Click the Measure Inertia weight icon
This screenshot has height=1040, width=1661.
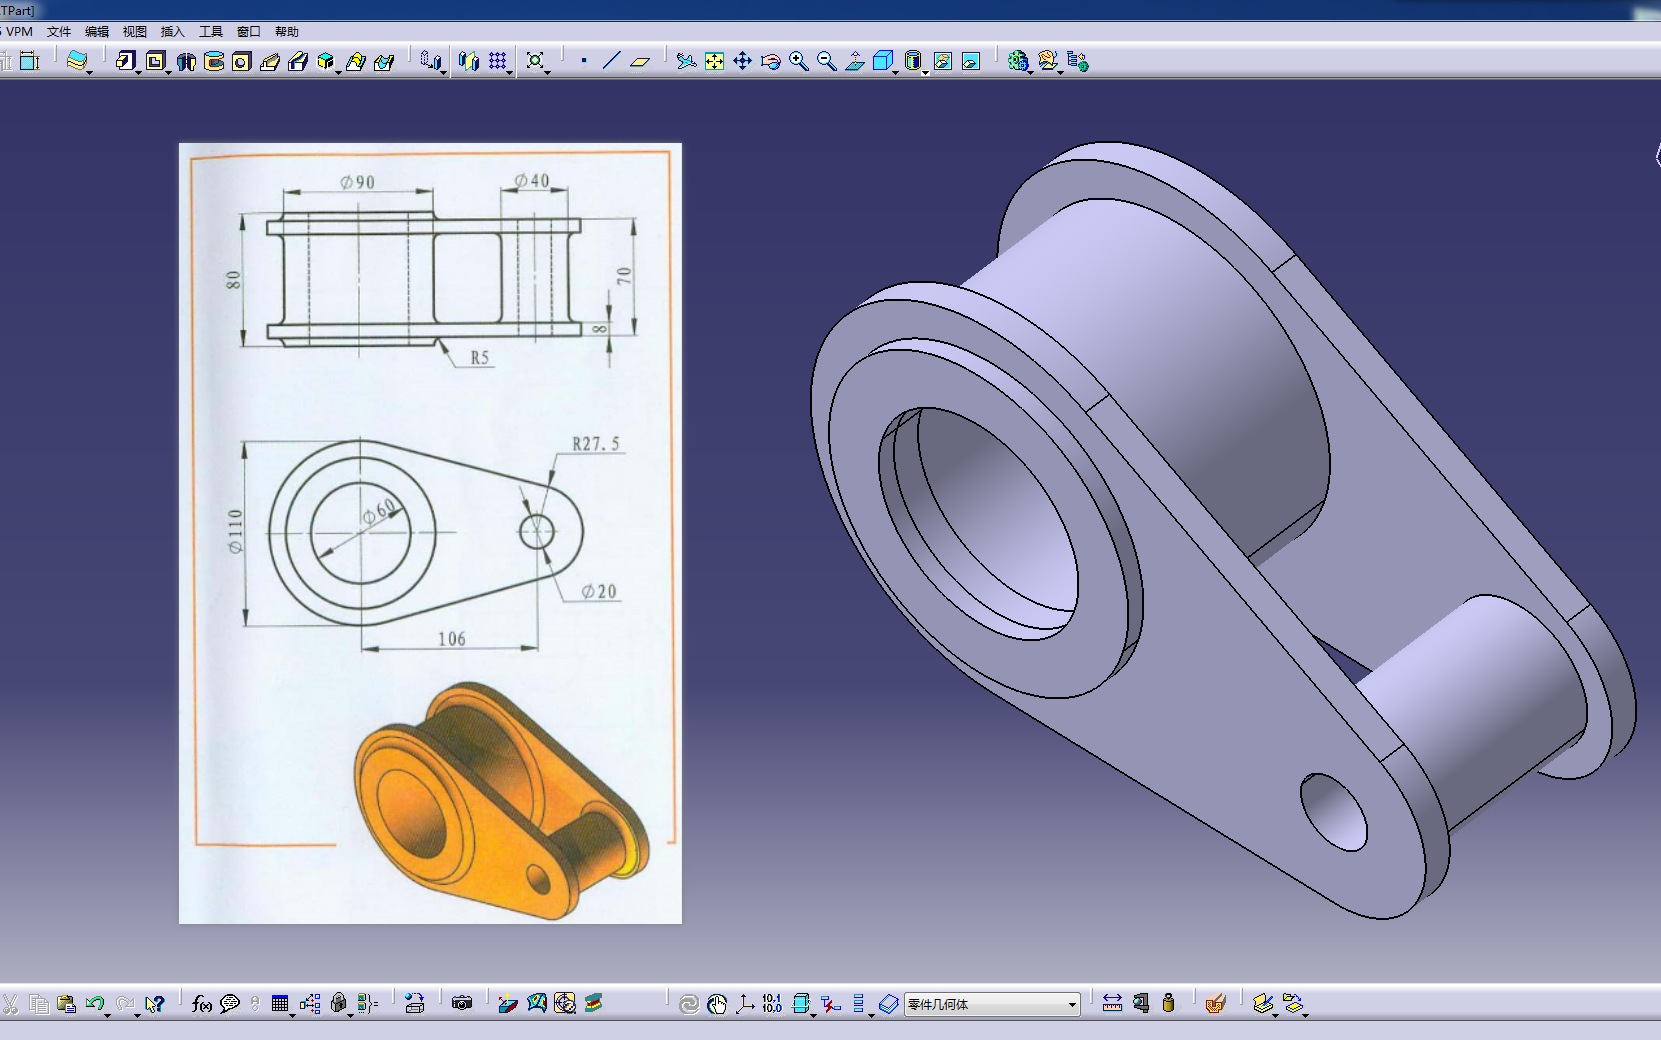[x=1168, y=1003]
